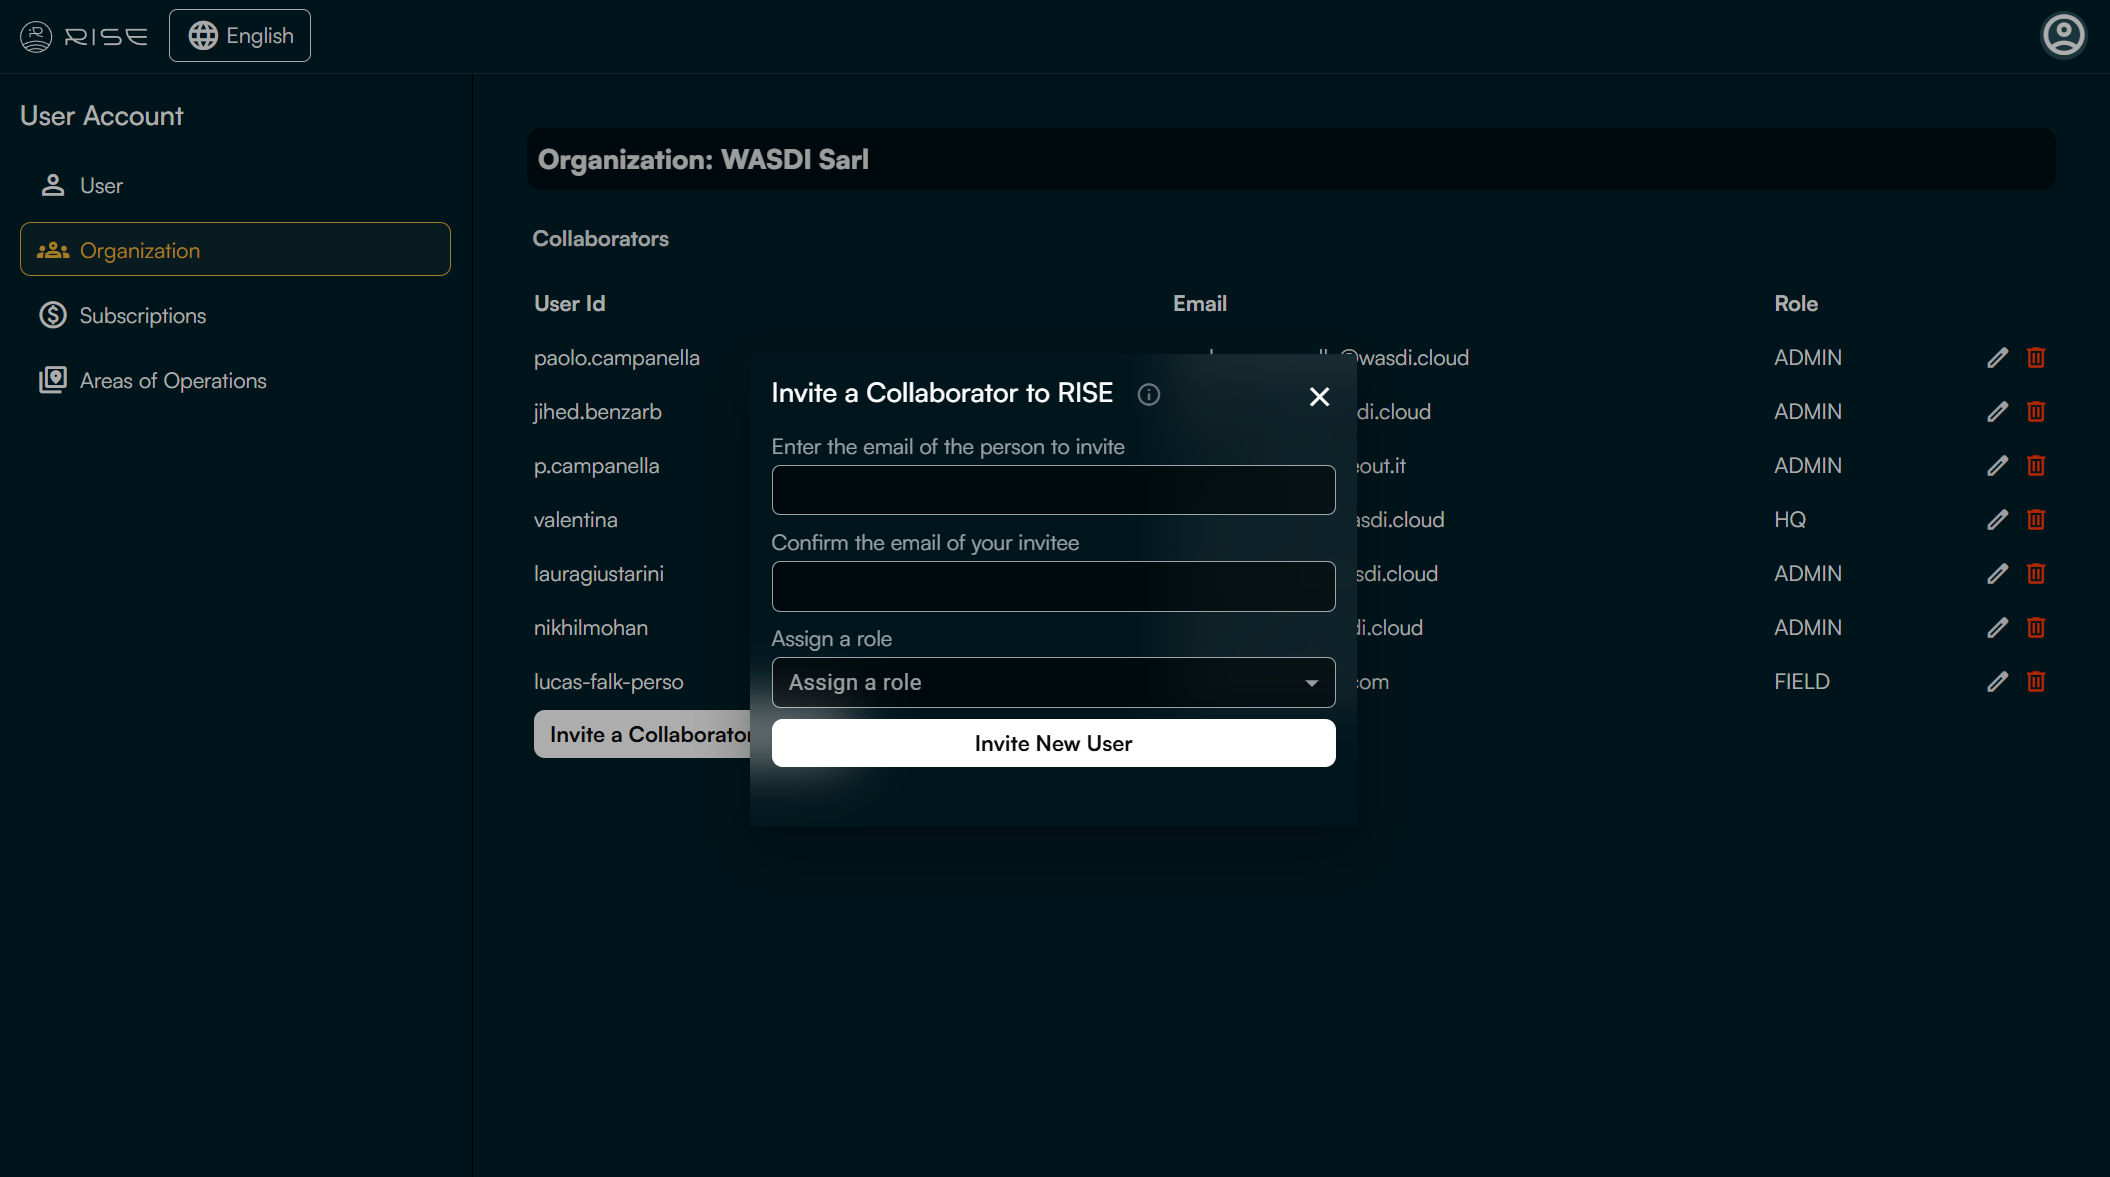Screen dimensions: 2110x1177
Task: Edit p.campanella row
Action: (x=1997, y=466)
